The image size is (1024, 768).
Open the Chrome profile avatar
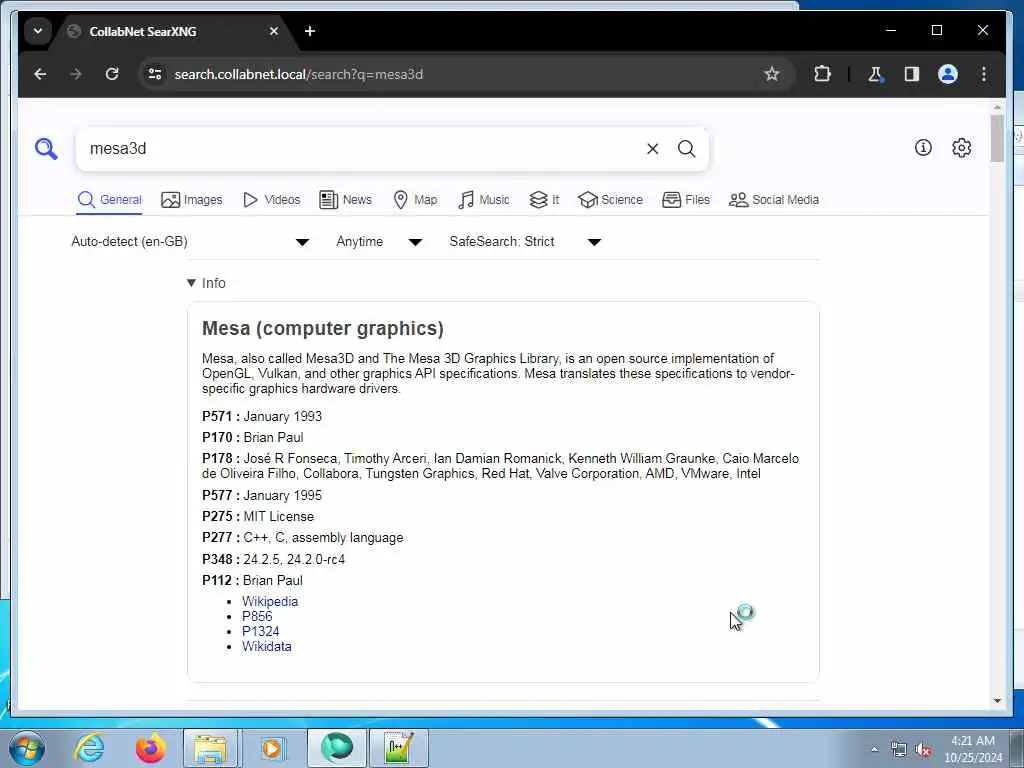(x=948, y=74)
